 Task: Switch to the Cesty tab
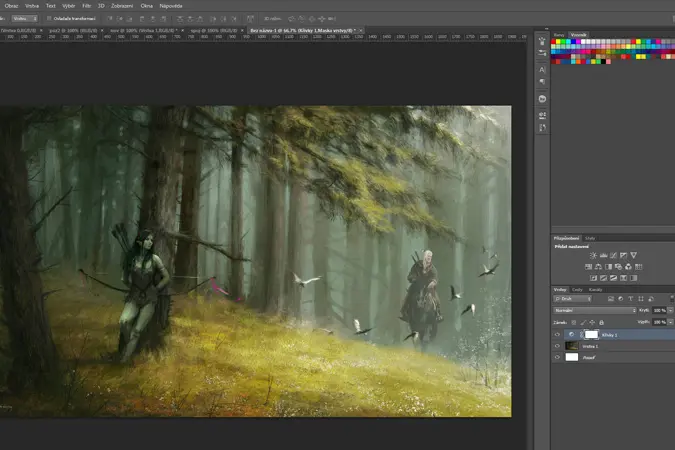coord(577,290)
